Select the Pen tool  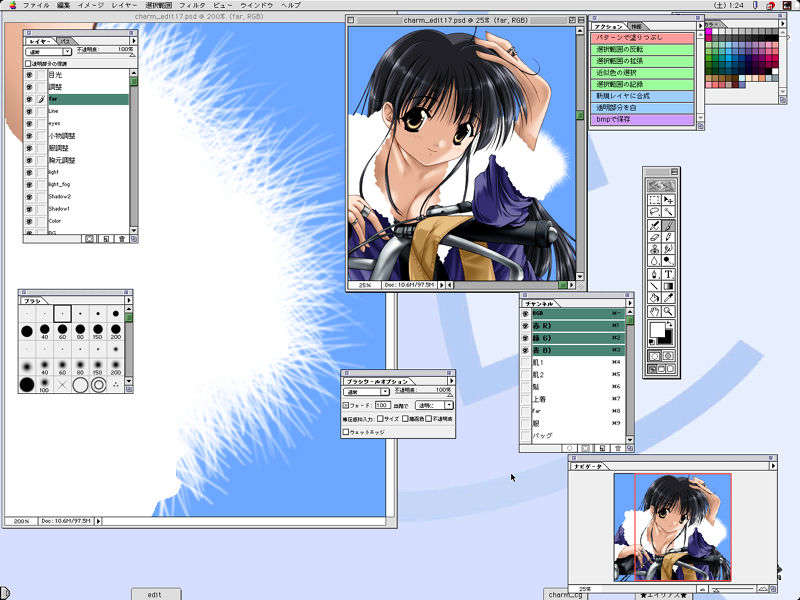tap(654, 274)
